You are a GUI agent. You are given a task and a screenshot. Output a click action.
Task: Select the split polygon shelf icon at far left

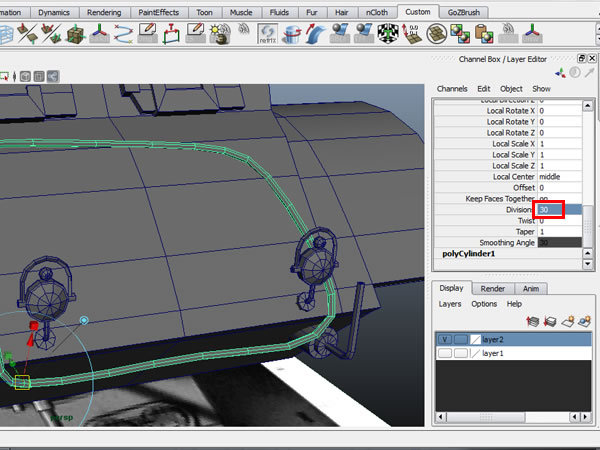[x=27, y=34]
